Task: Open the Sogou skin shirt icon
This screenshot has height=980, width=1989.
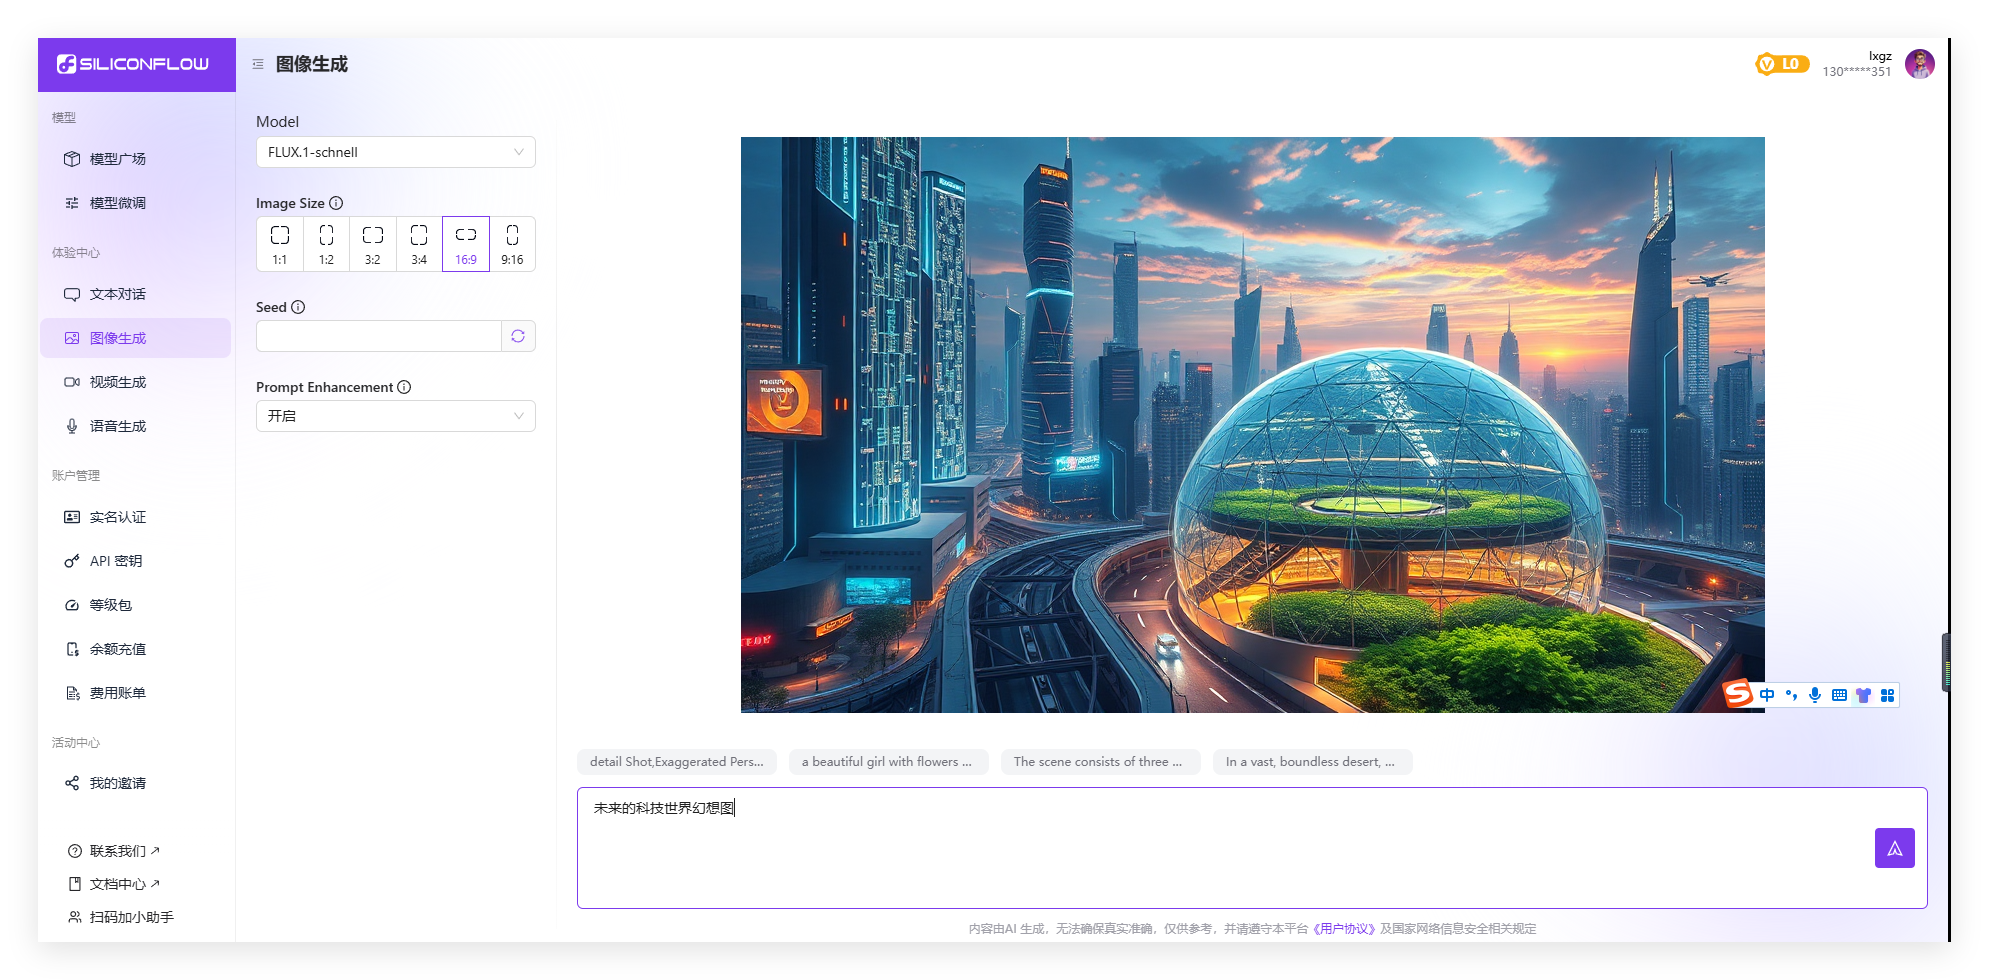Action: pos(1863,695)
